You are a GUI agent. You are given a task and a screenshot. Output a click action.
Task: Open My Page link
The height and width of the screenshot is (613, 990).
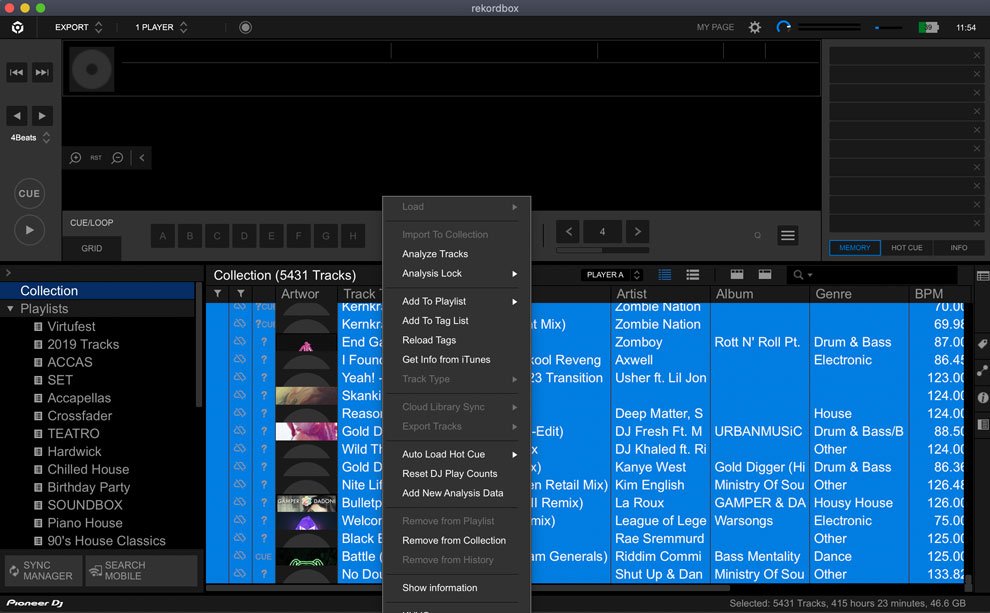(x=714, y=27)
